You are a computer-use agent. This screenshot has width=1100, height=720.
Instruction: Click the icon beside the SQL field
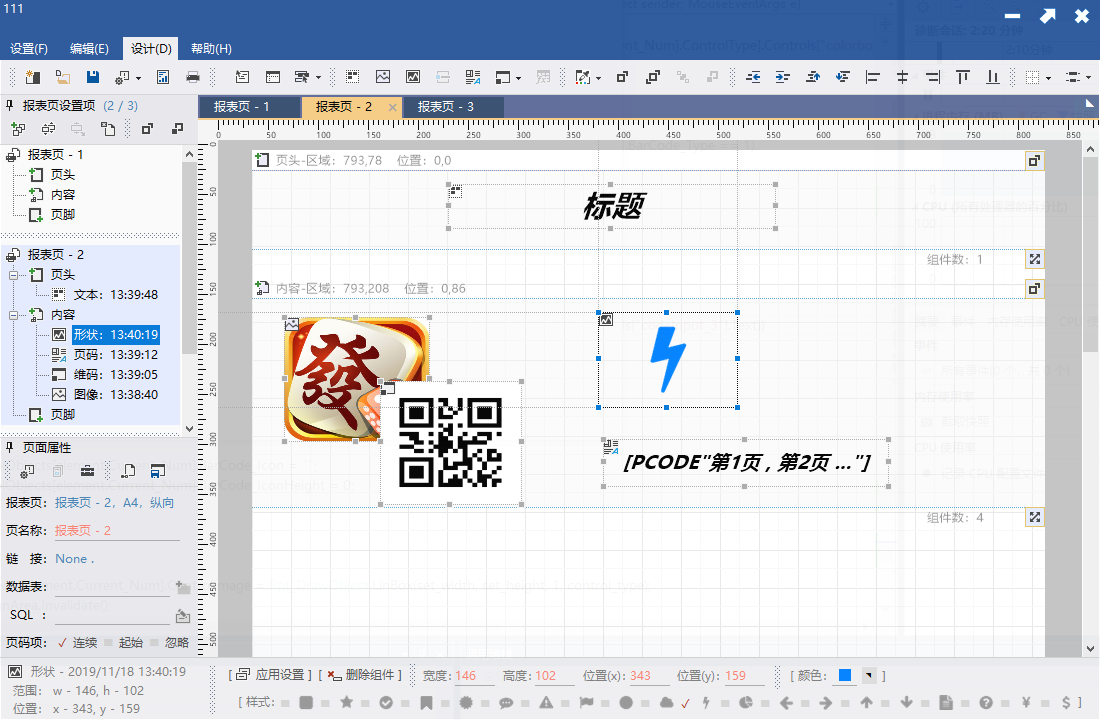click(x=182, y=615)
